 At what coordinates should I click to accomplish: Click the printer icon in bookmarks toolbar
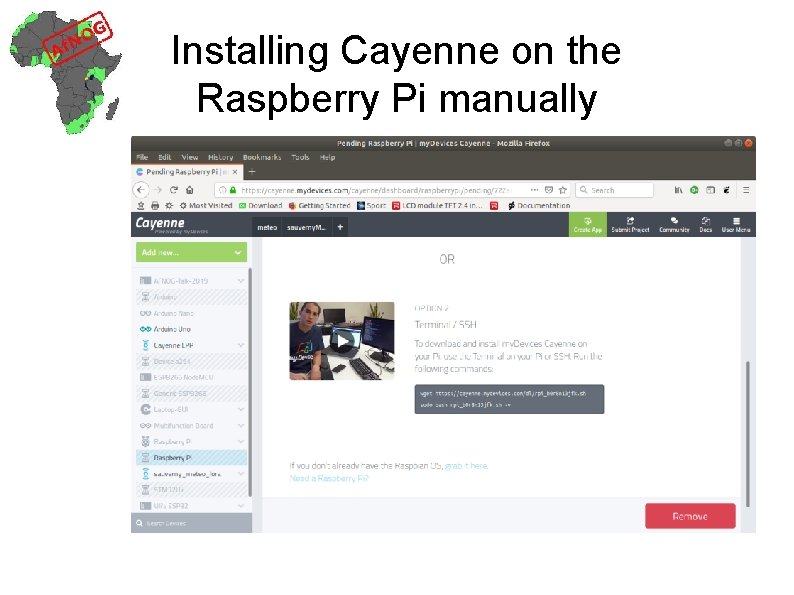(x=155, y=206)
